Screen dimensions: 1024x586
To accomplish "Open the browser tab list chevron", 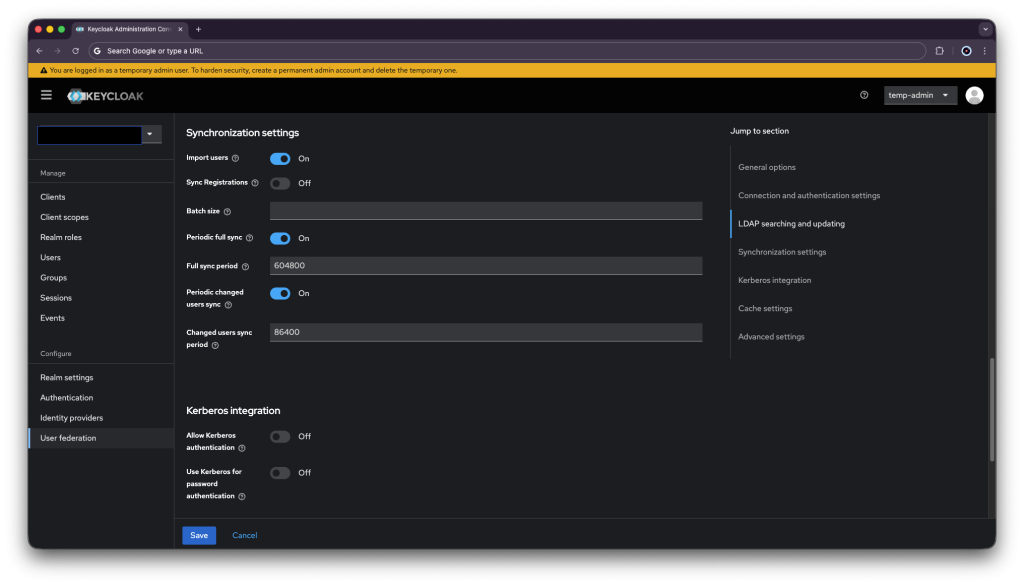I will click(x=984, y=29).
